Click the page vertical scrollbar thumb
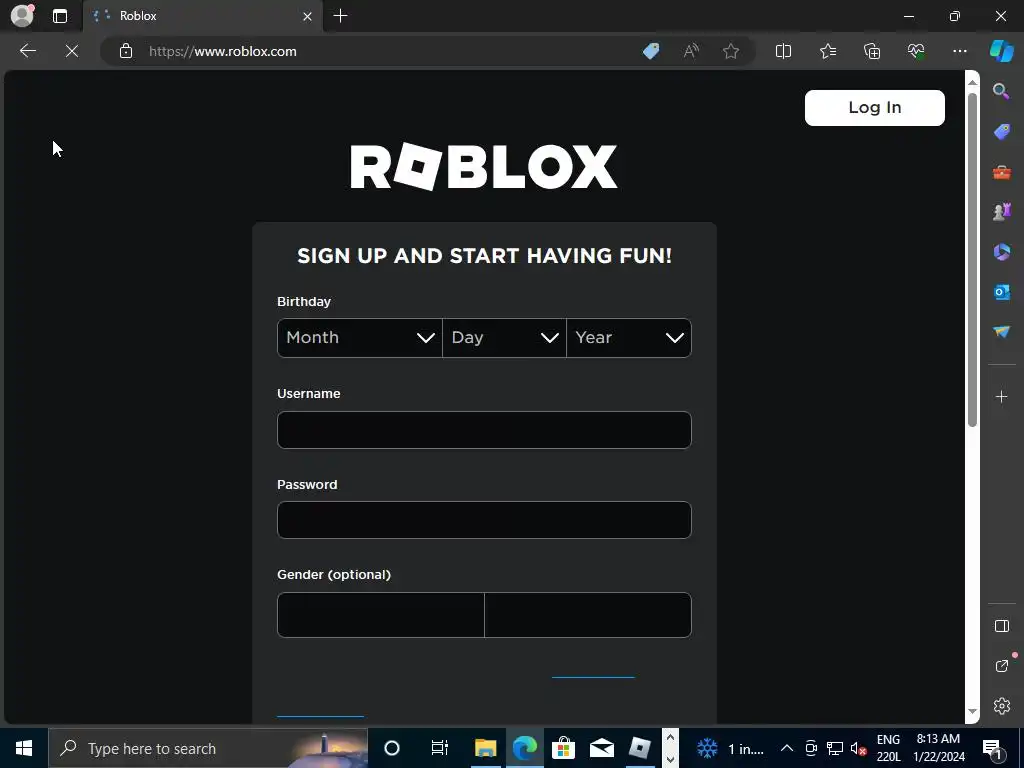This screenshot has height=768, width=1024. click(972, 260)
